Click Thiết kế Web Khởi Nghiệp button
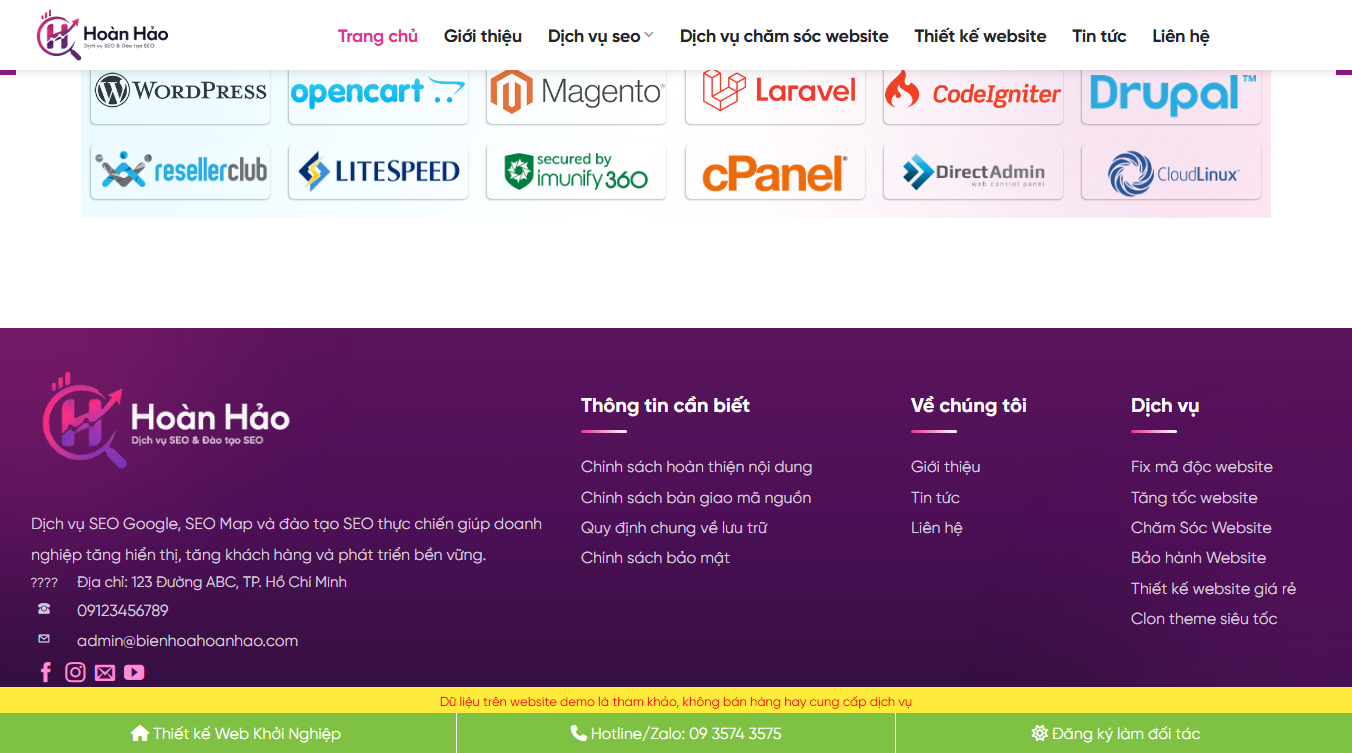 236,733
